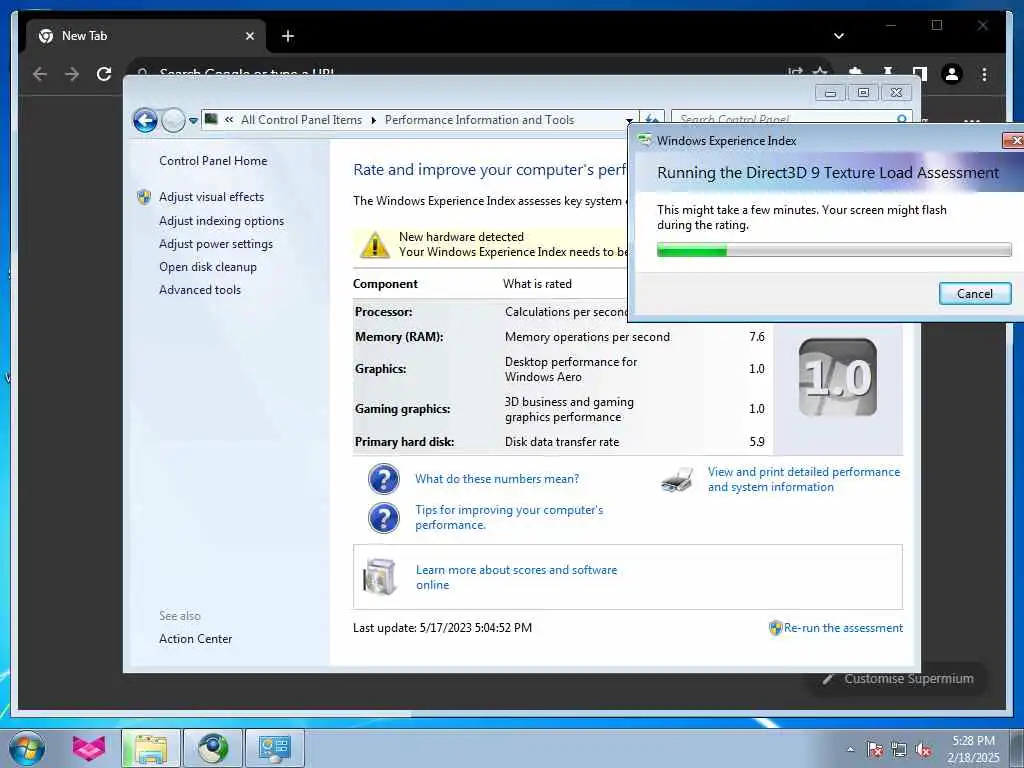Click the 1.0 base score badge
This screenshot has width=1024, height=768.
point(838,377)
